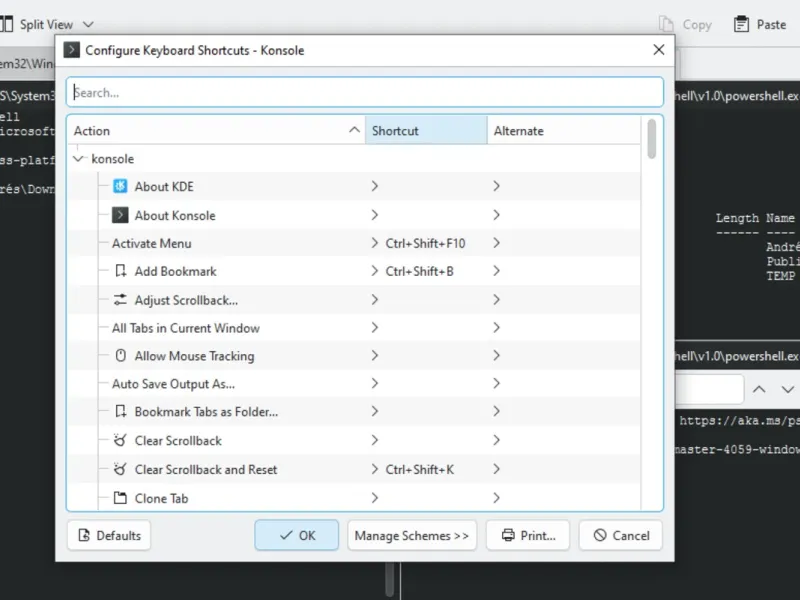Screen dimensions: 800x600
Task: Click the shortcuts list vertical scrollbar
Action: click(x=652, y=139)
